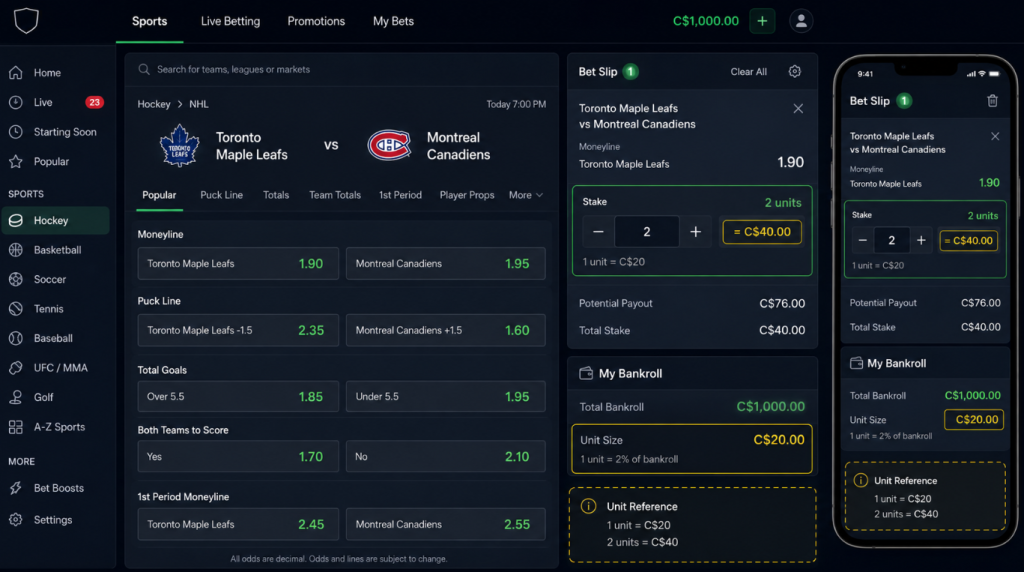Click Unit Reference info icon on desktop
Screen dimensions: 1024x572
tap(588, 506)
